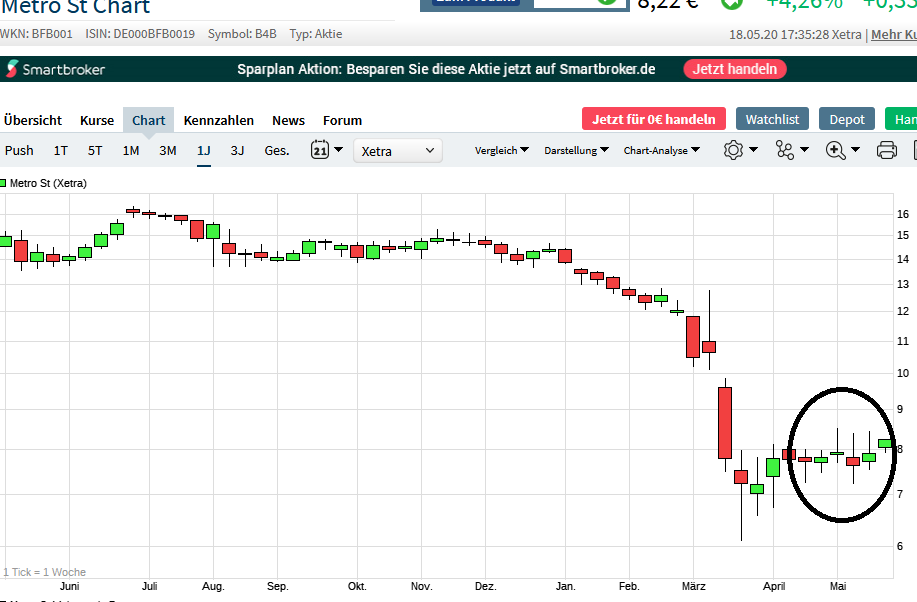Click the Jetzt für 0€ handeln button
917x602 pixels.
pyautogui.click(x=653, y=119)
